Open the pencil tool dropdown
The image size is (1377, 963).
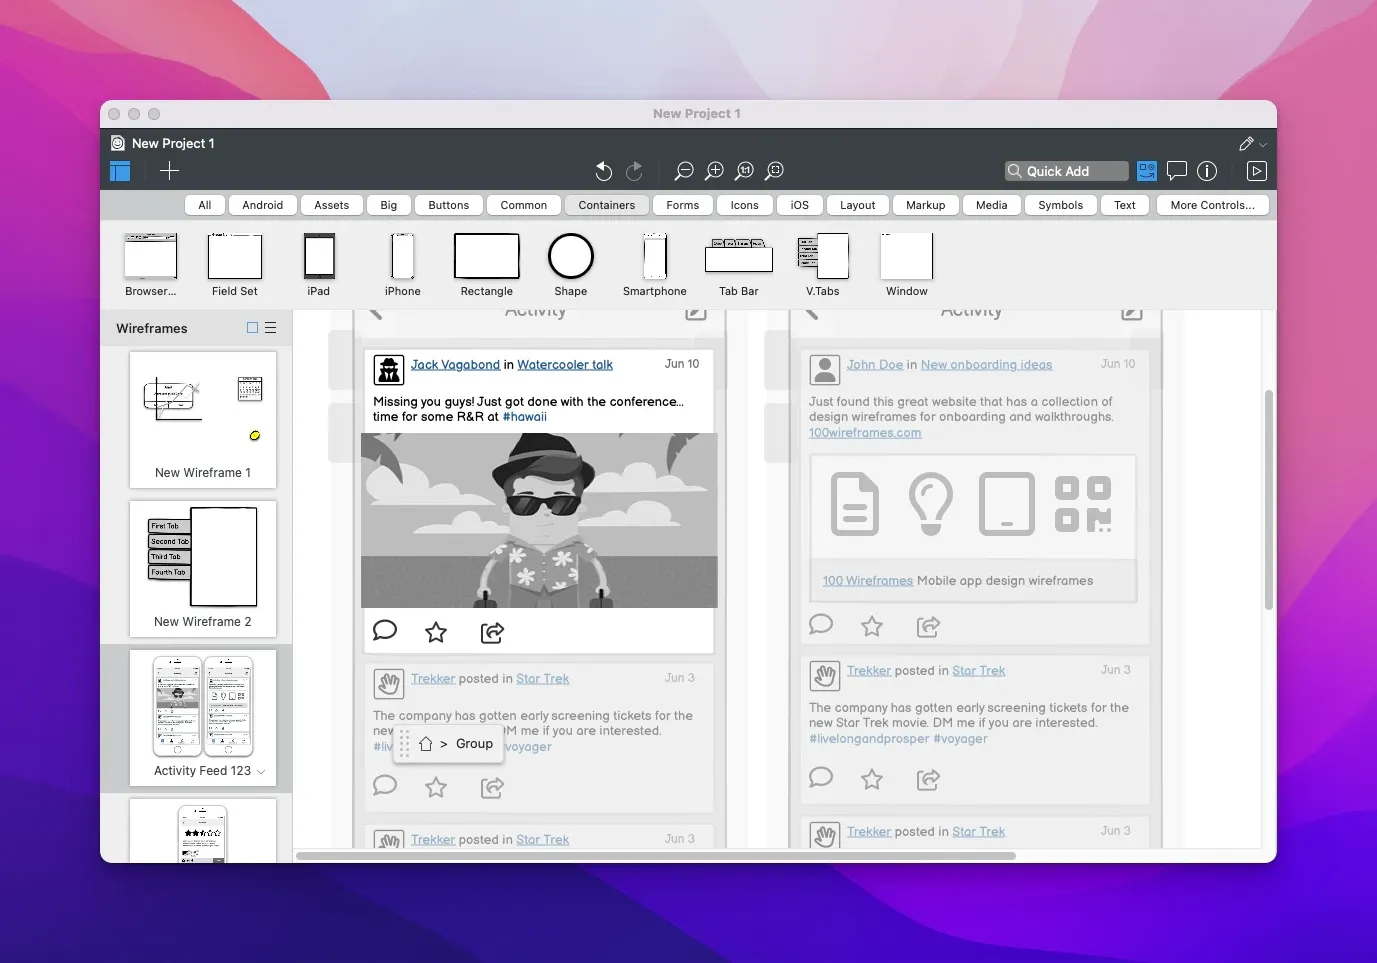1251,143
